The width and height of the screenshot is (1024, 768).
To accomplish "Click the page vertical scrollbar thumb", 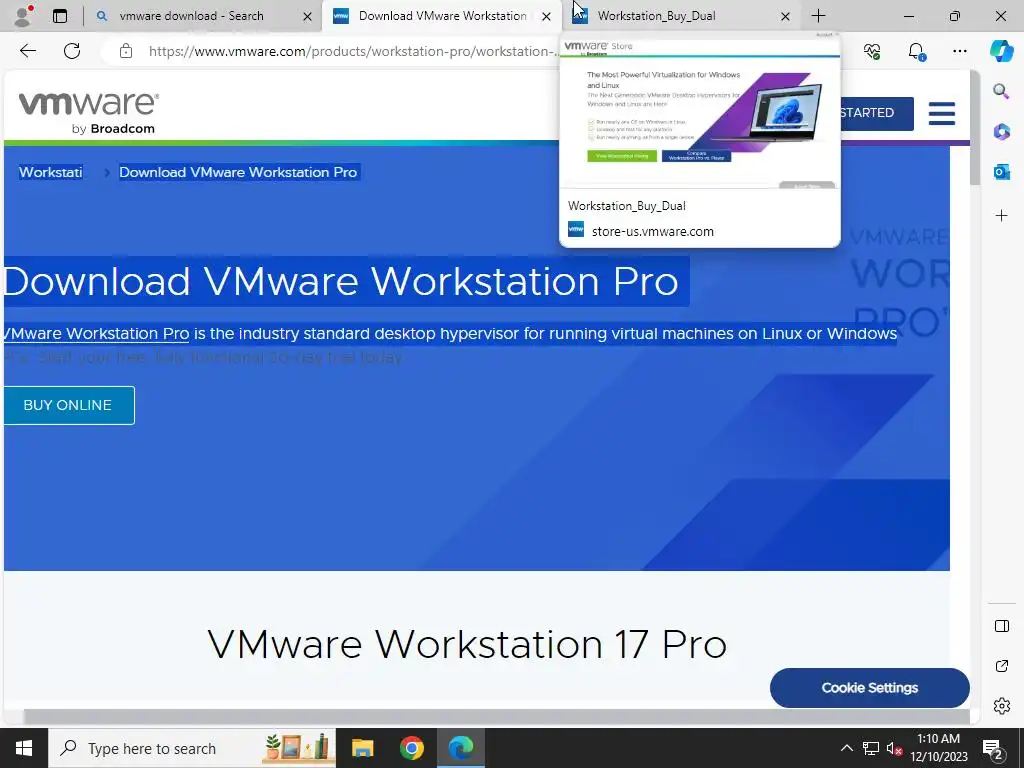I will (975, 128).
